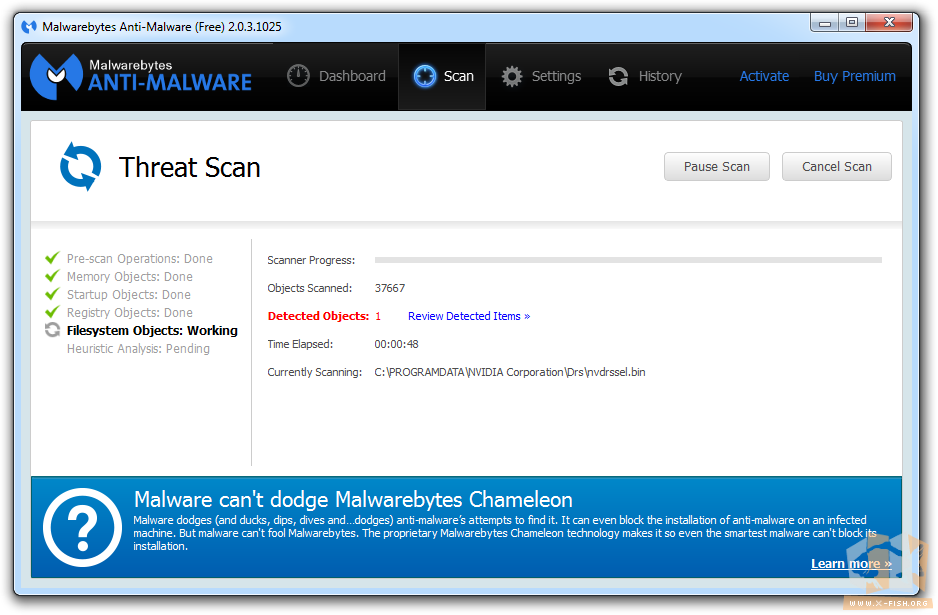Click the spinner icon beside Filesystem Objects

click(53, 330)
